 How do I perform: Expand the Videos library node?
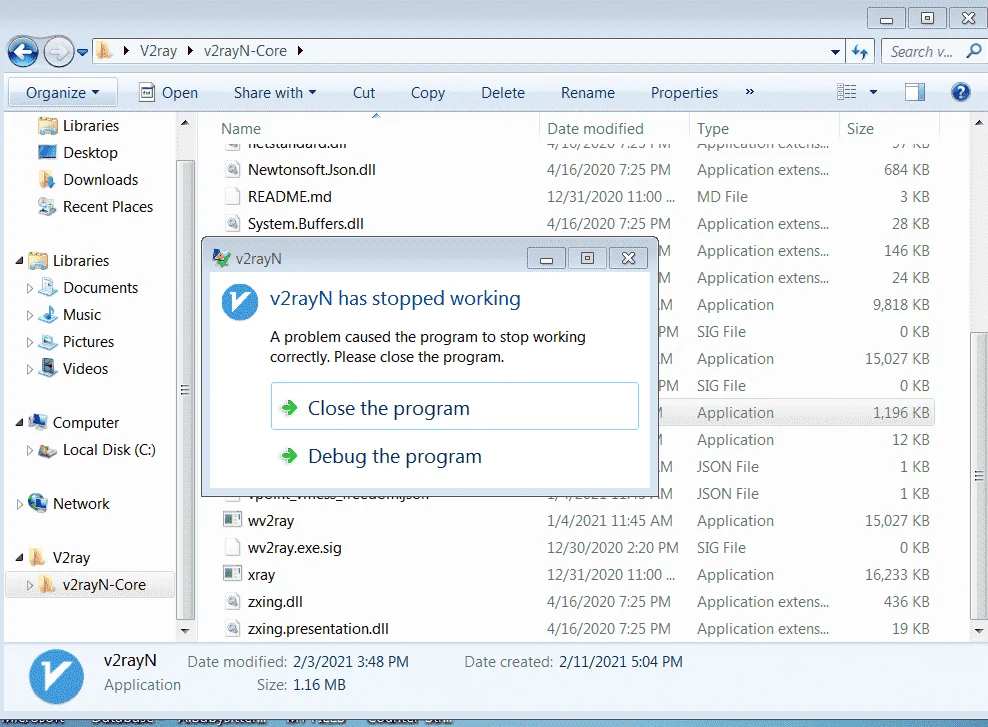tap(29, 370)
